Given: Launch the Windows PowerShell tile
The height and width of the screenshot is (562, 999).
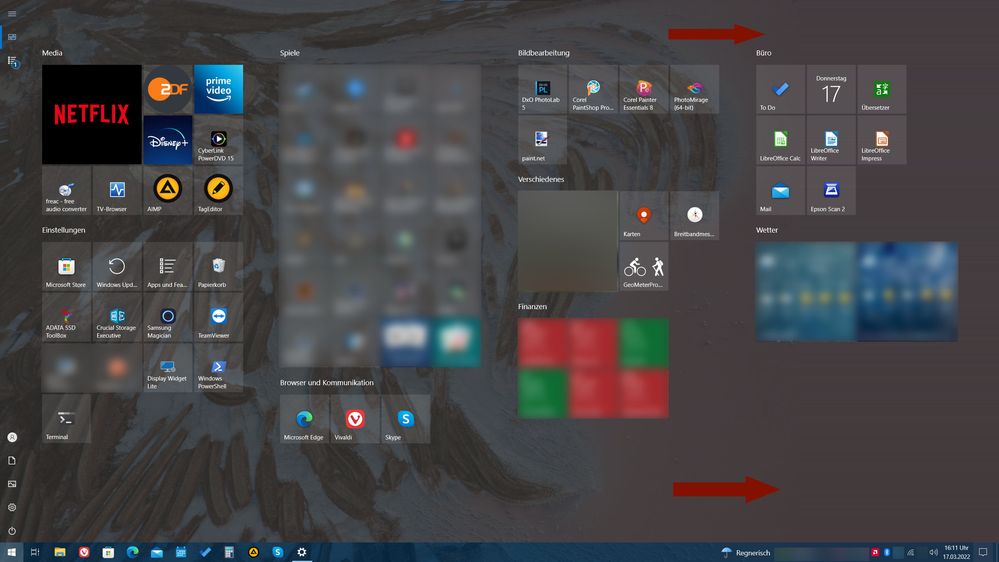Looking at the screenshot, I should [219, 368].
